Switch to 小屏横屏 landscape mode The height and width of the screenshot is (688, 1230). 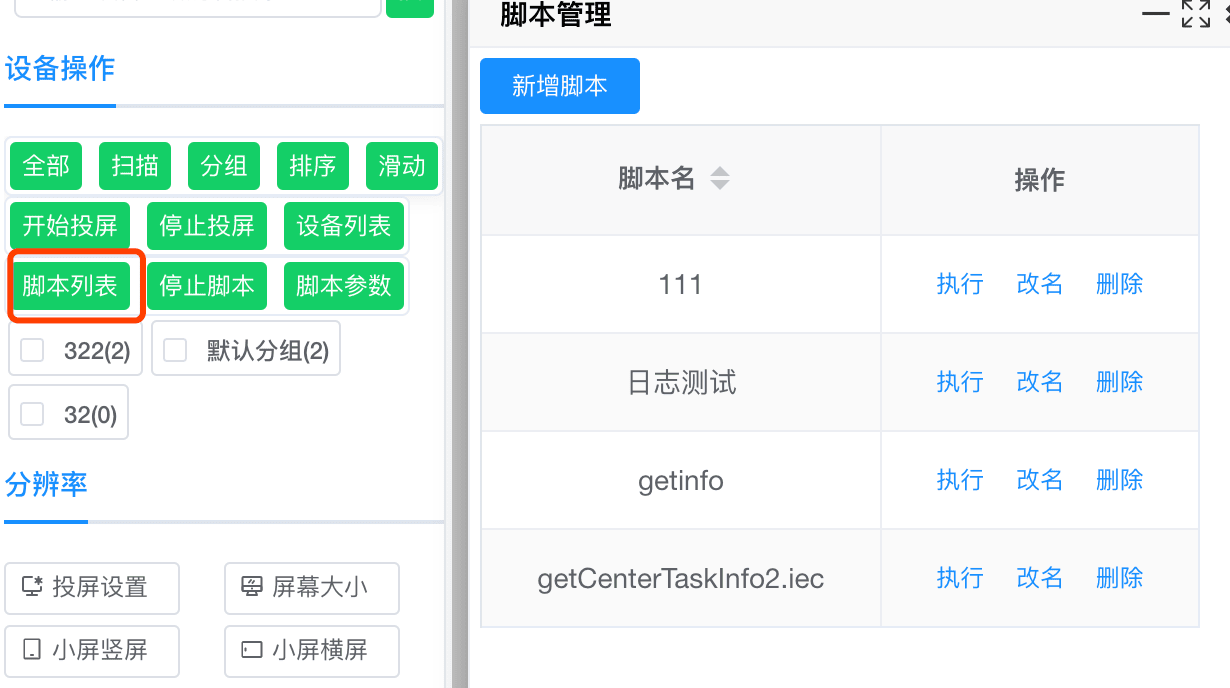[312, 651]
